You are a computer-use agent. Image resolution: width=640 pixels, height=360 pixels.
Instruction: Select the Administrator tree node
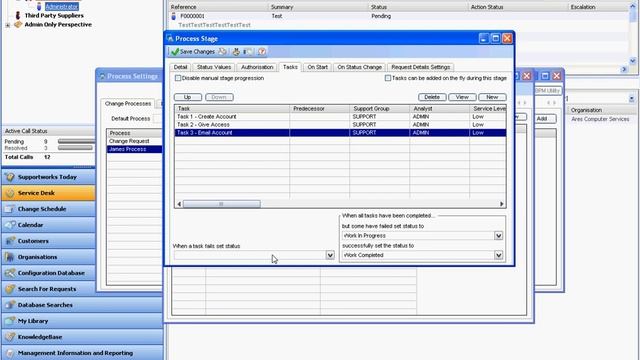point(62,7)
